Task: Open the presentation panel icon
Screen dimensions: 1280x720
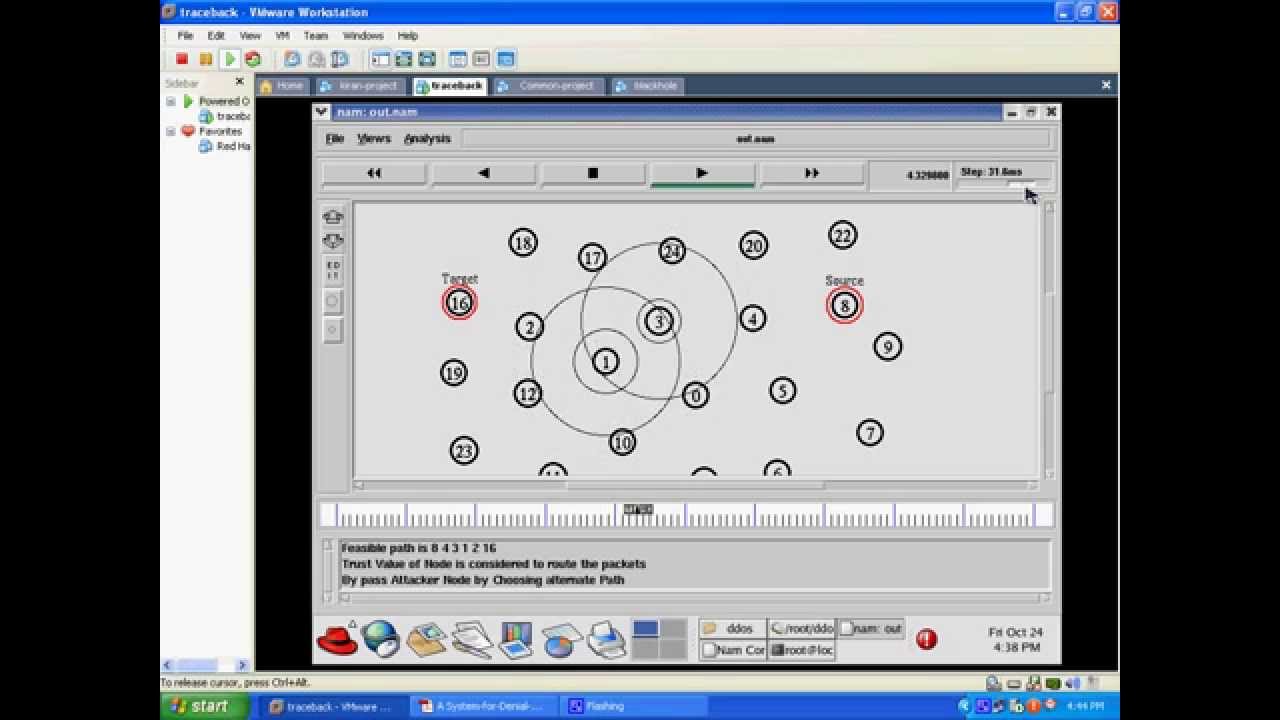Action: pyautogui.click(x=516, y=639)
